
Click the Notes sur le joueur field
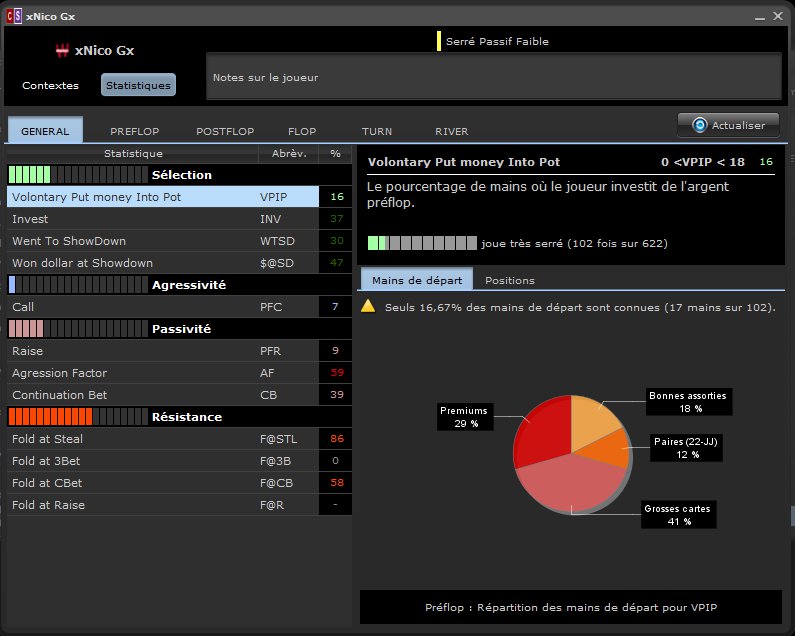coord(493,77)
